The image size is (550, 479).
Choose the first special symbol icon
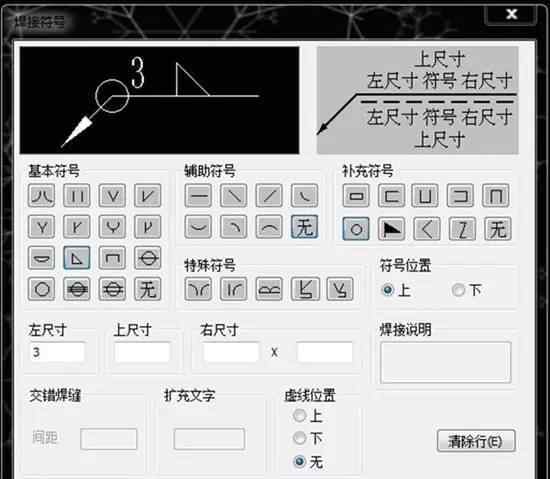(198, 289)
